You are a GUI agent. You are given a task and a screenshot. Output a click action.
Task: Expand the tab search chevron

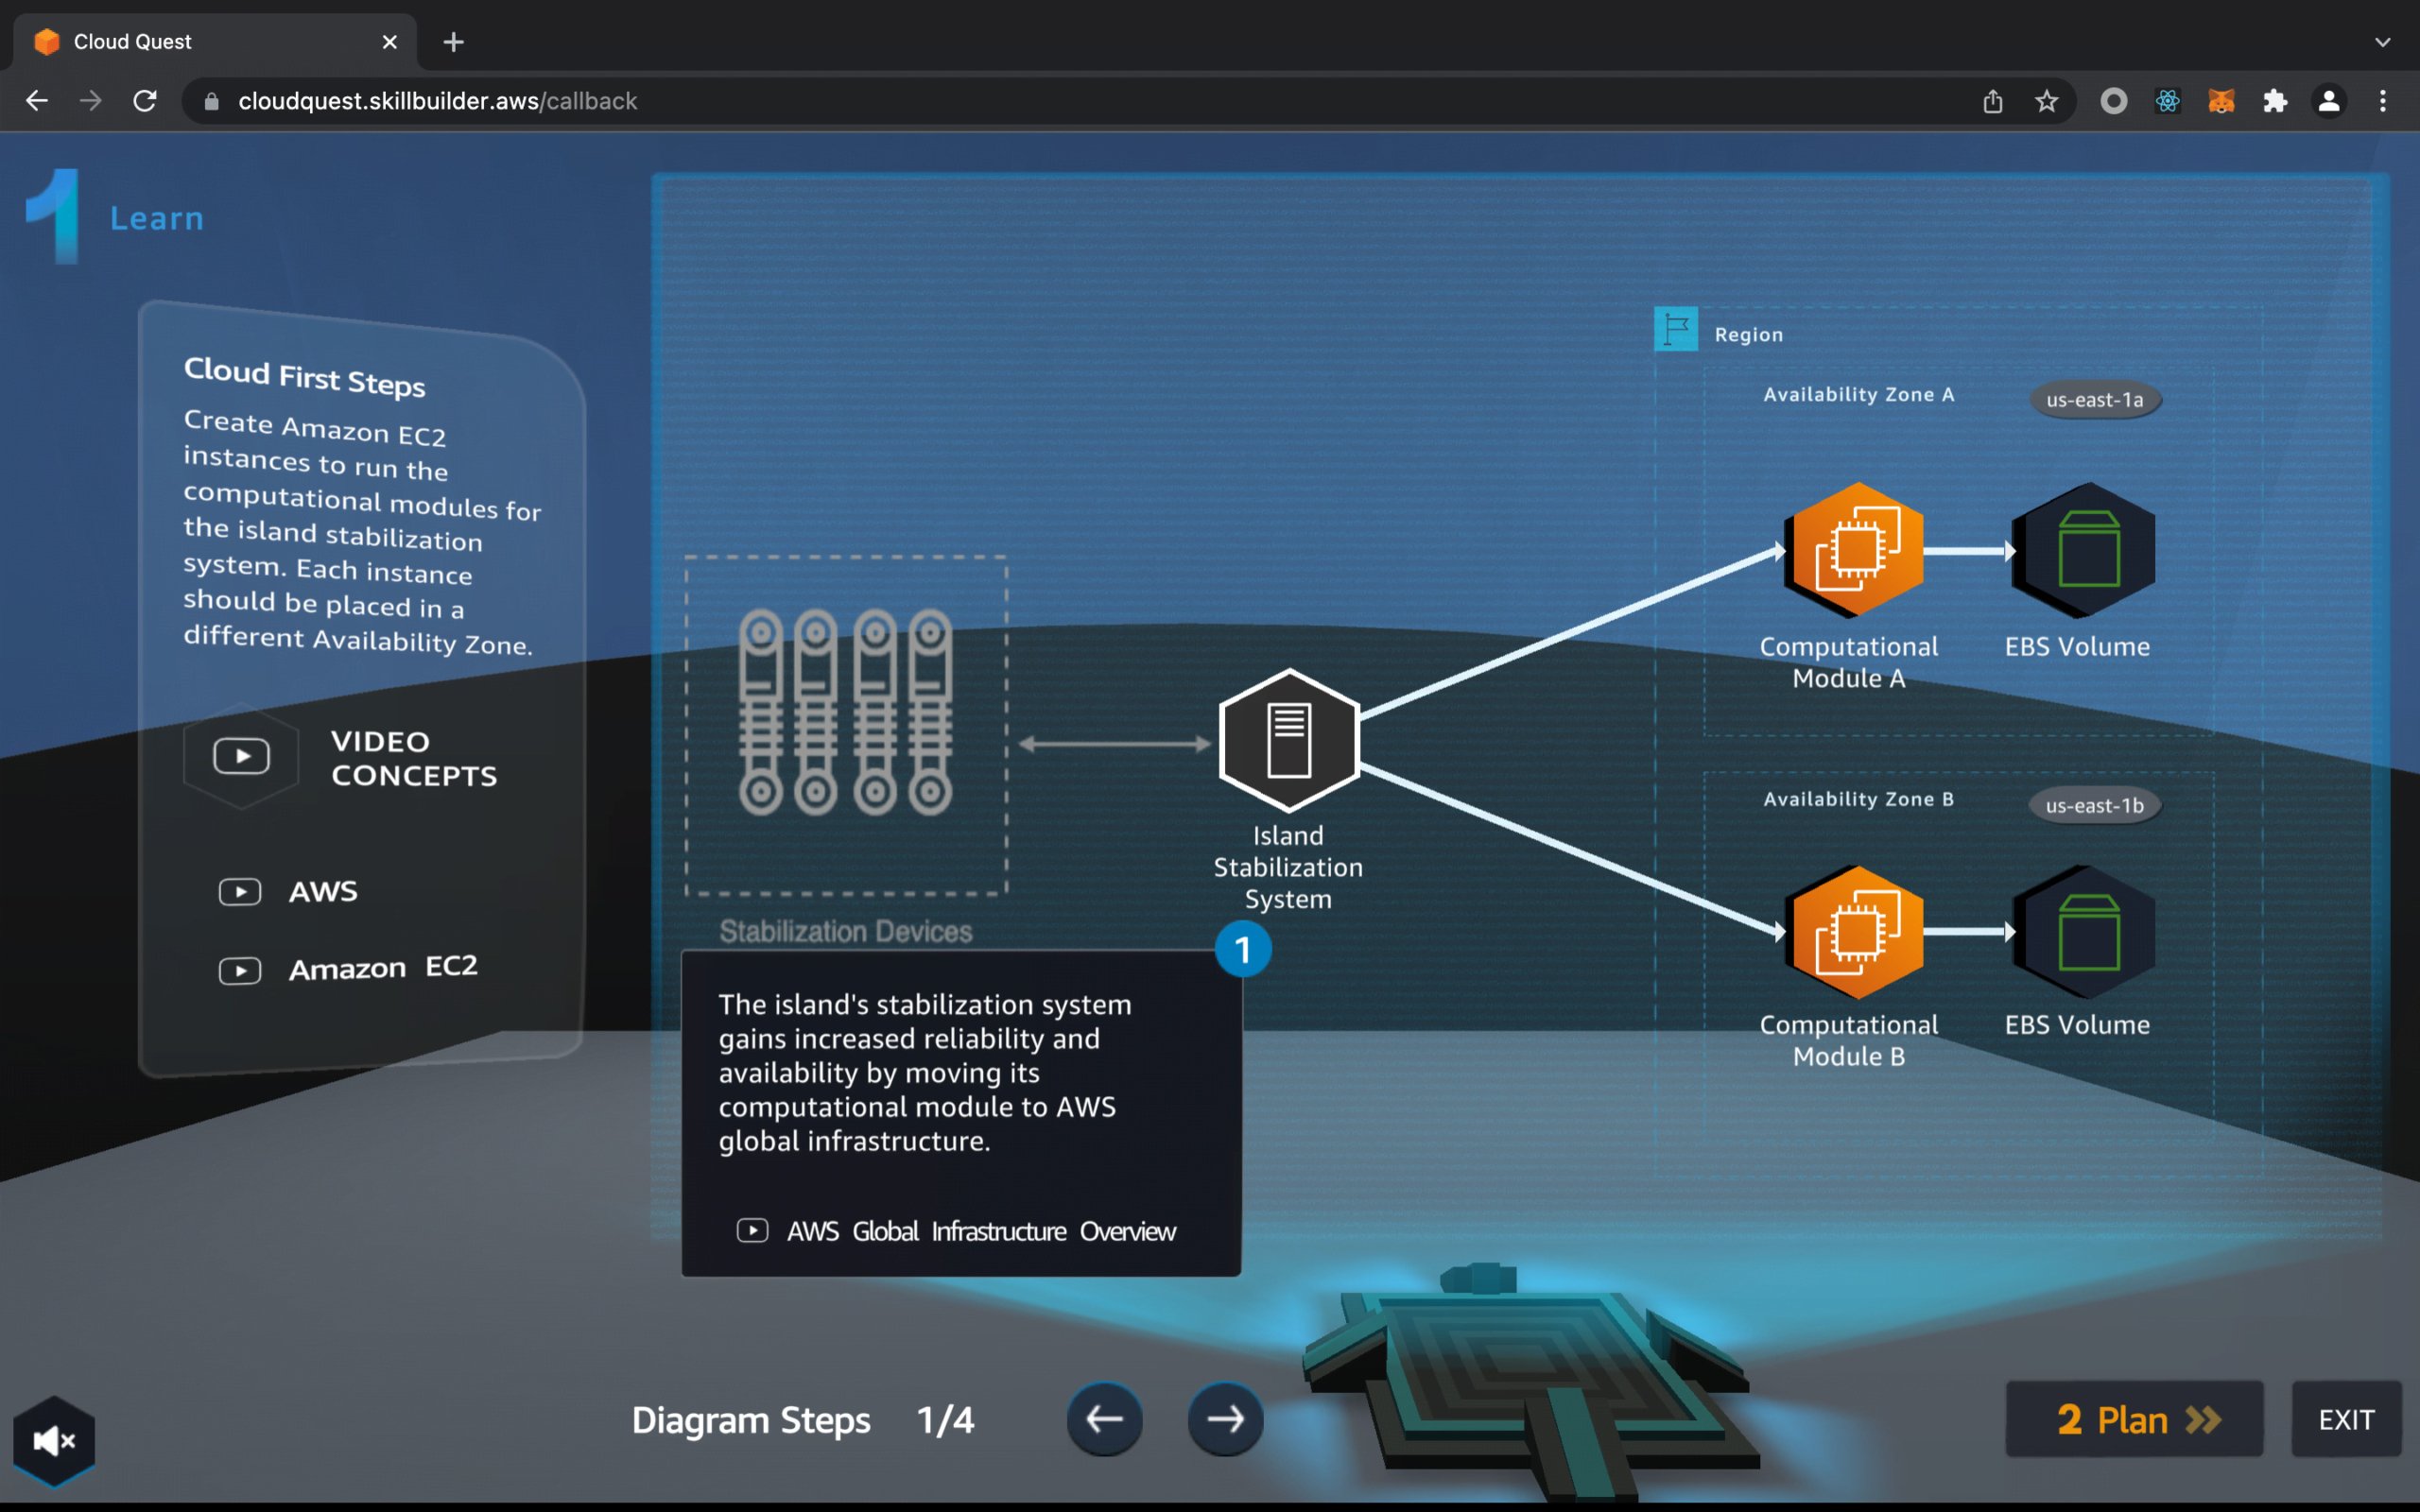pos(2383,42)
